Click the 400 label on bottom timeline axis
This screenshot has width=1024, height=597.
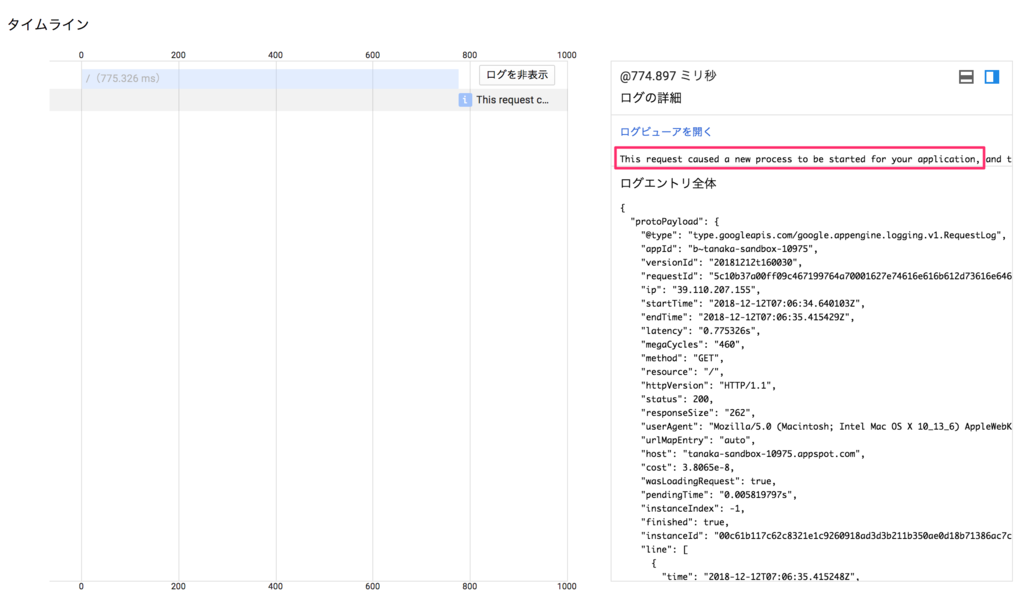coord(276,587)
